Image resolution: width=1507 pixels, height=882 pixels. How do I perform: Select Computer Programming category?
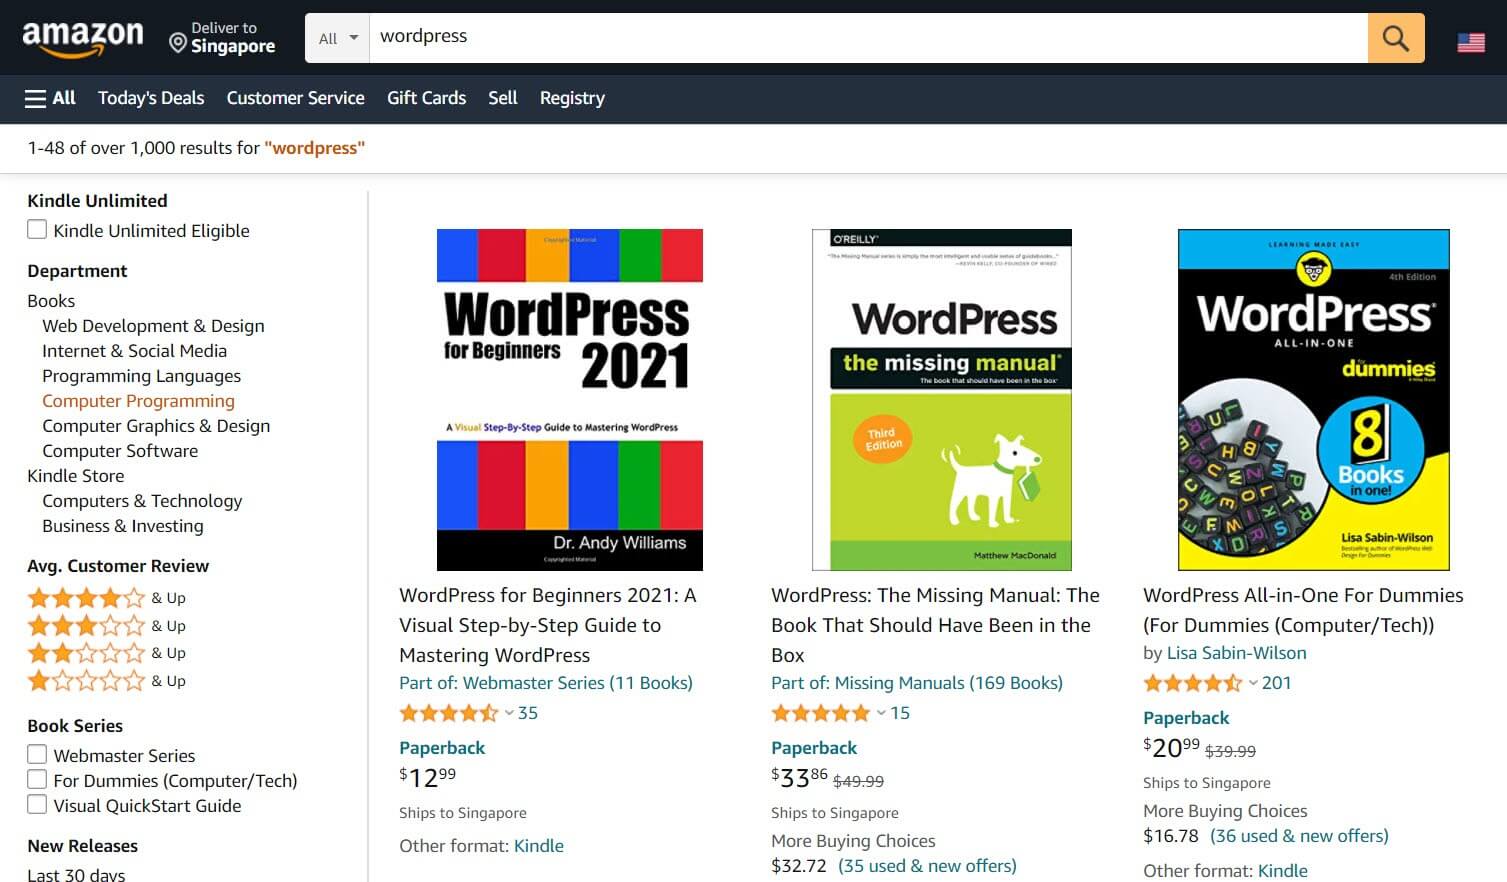point(138,401)
